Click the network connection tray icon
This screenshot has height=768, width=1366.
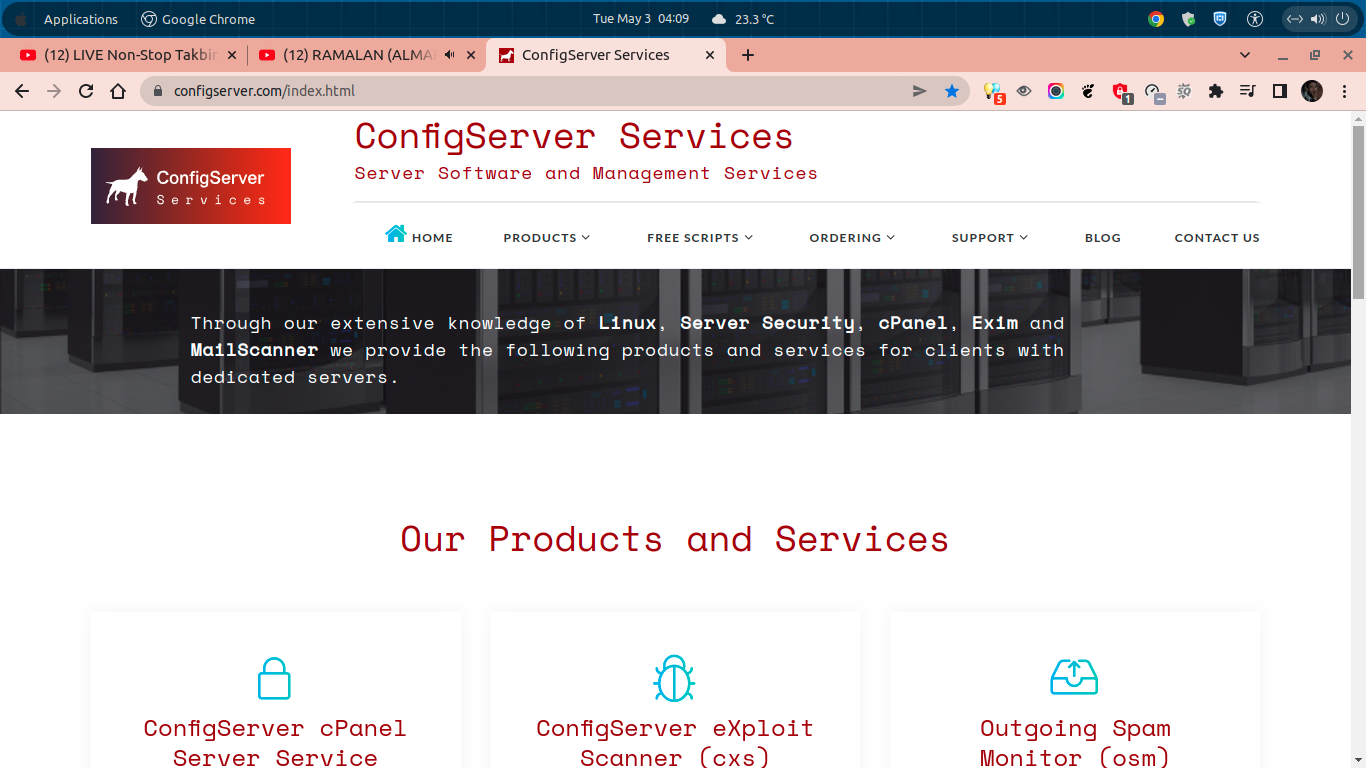click(1294, 19)
